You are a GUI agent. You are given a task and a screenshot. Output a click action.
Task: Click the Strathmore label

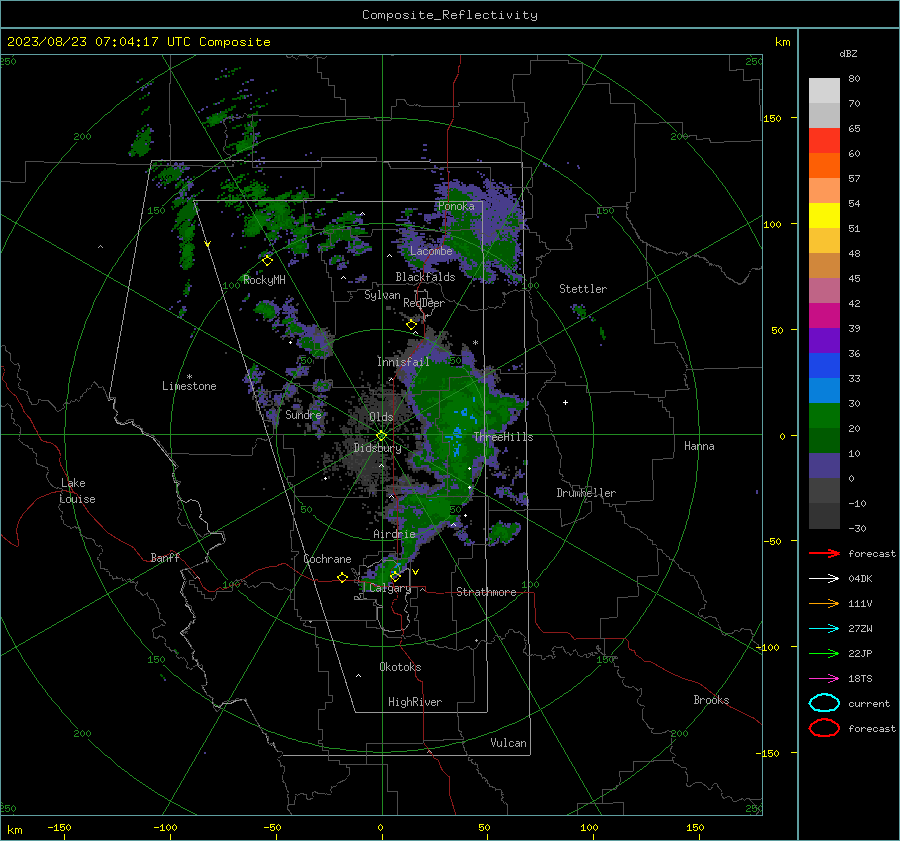pyautogui.click(x=486, y=592)
